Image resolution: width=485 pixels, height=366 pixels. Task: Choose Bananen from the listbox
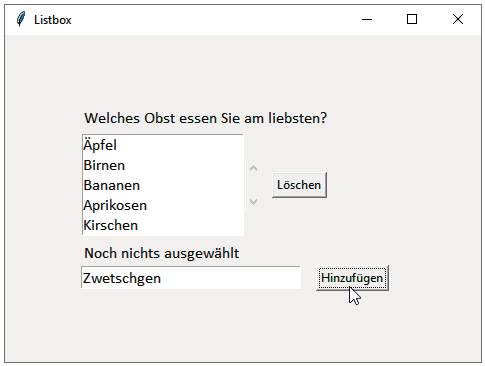[163, 185]
